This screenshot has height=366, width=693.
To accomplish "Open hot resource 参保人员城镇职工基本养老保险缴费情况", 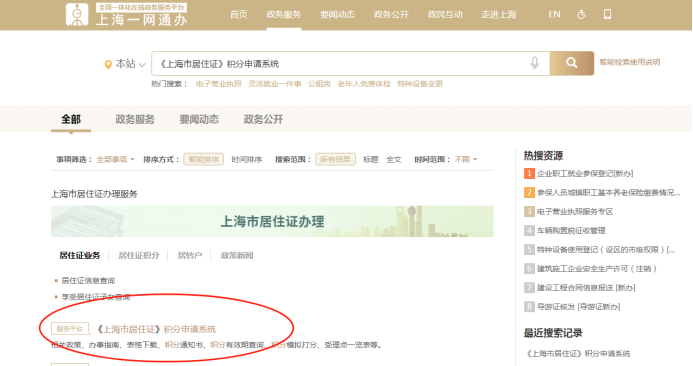I will [x=609, y=192].
